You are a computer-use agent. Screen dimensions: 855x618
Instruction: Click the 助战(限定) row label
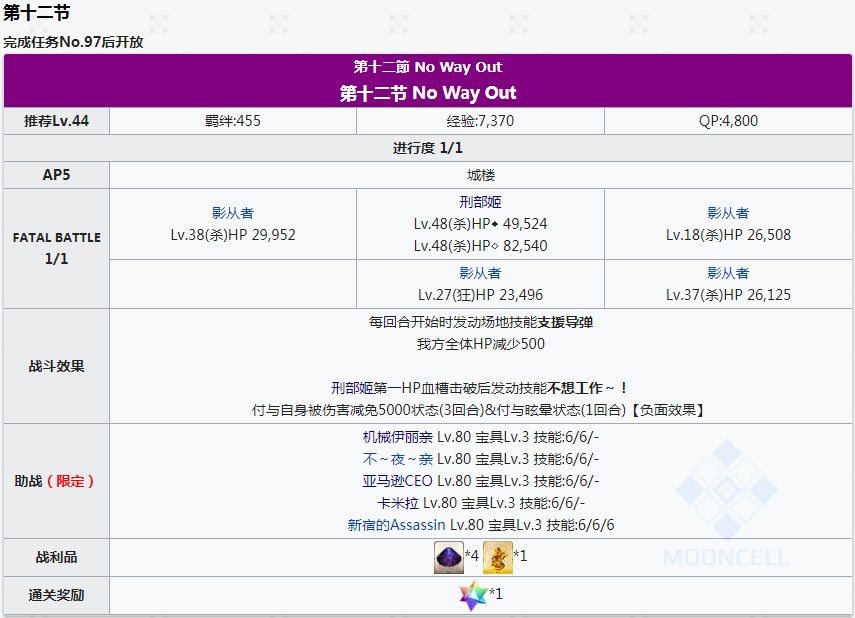click(x=56, y=481)
